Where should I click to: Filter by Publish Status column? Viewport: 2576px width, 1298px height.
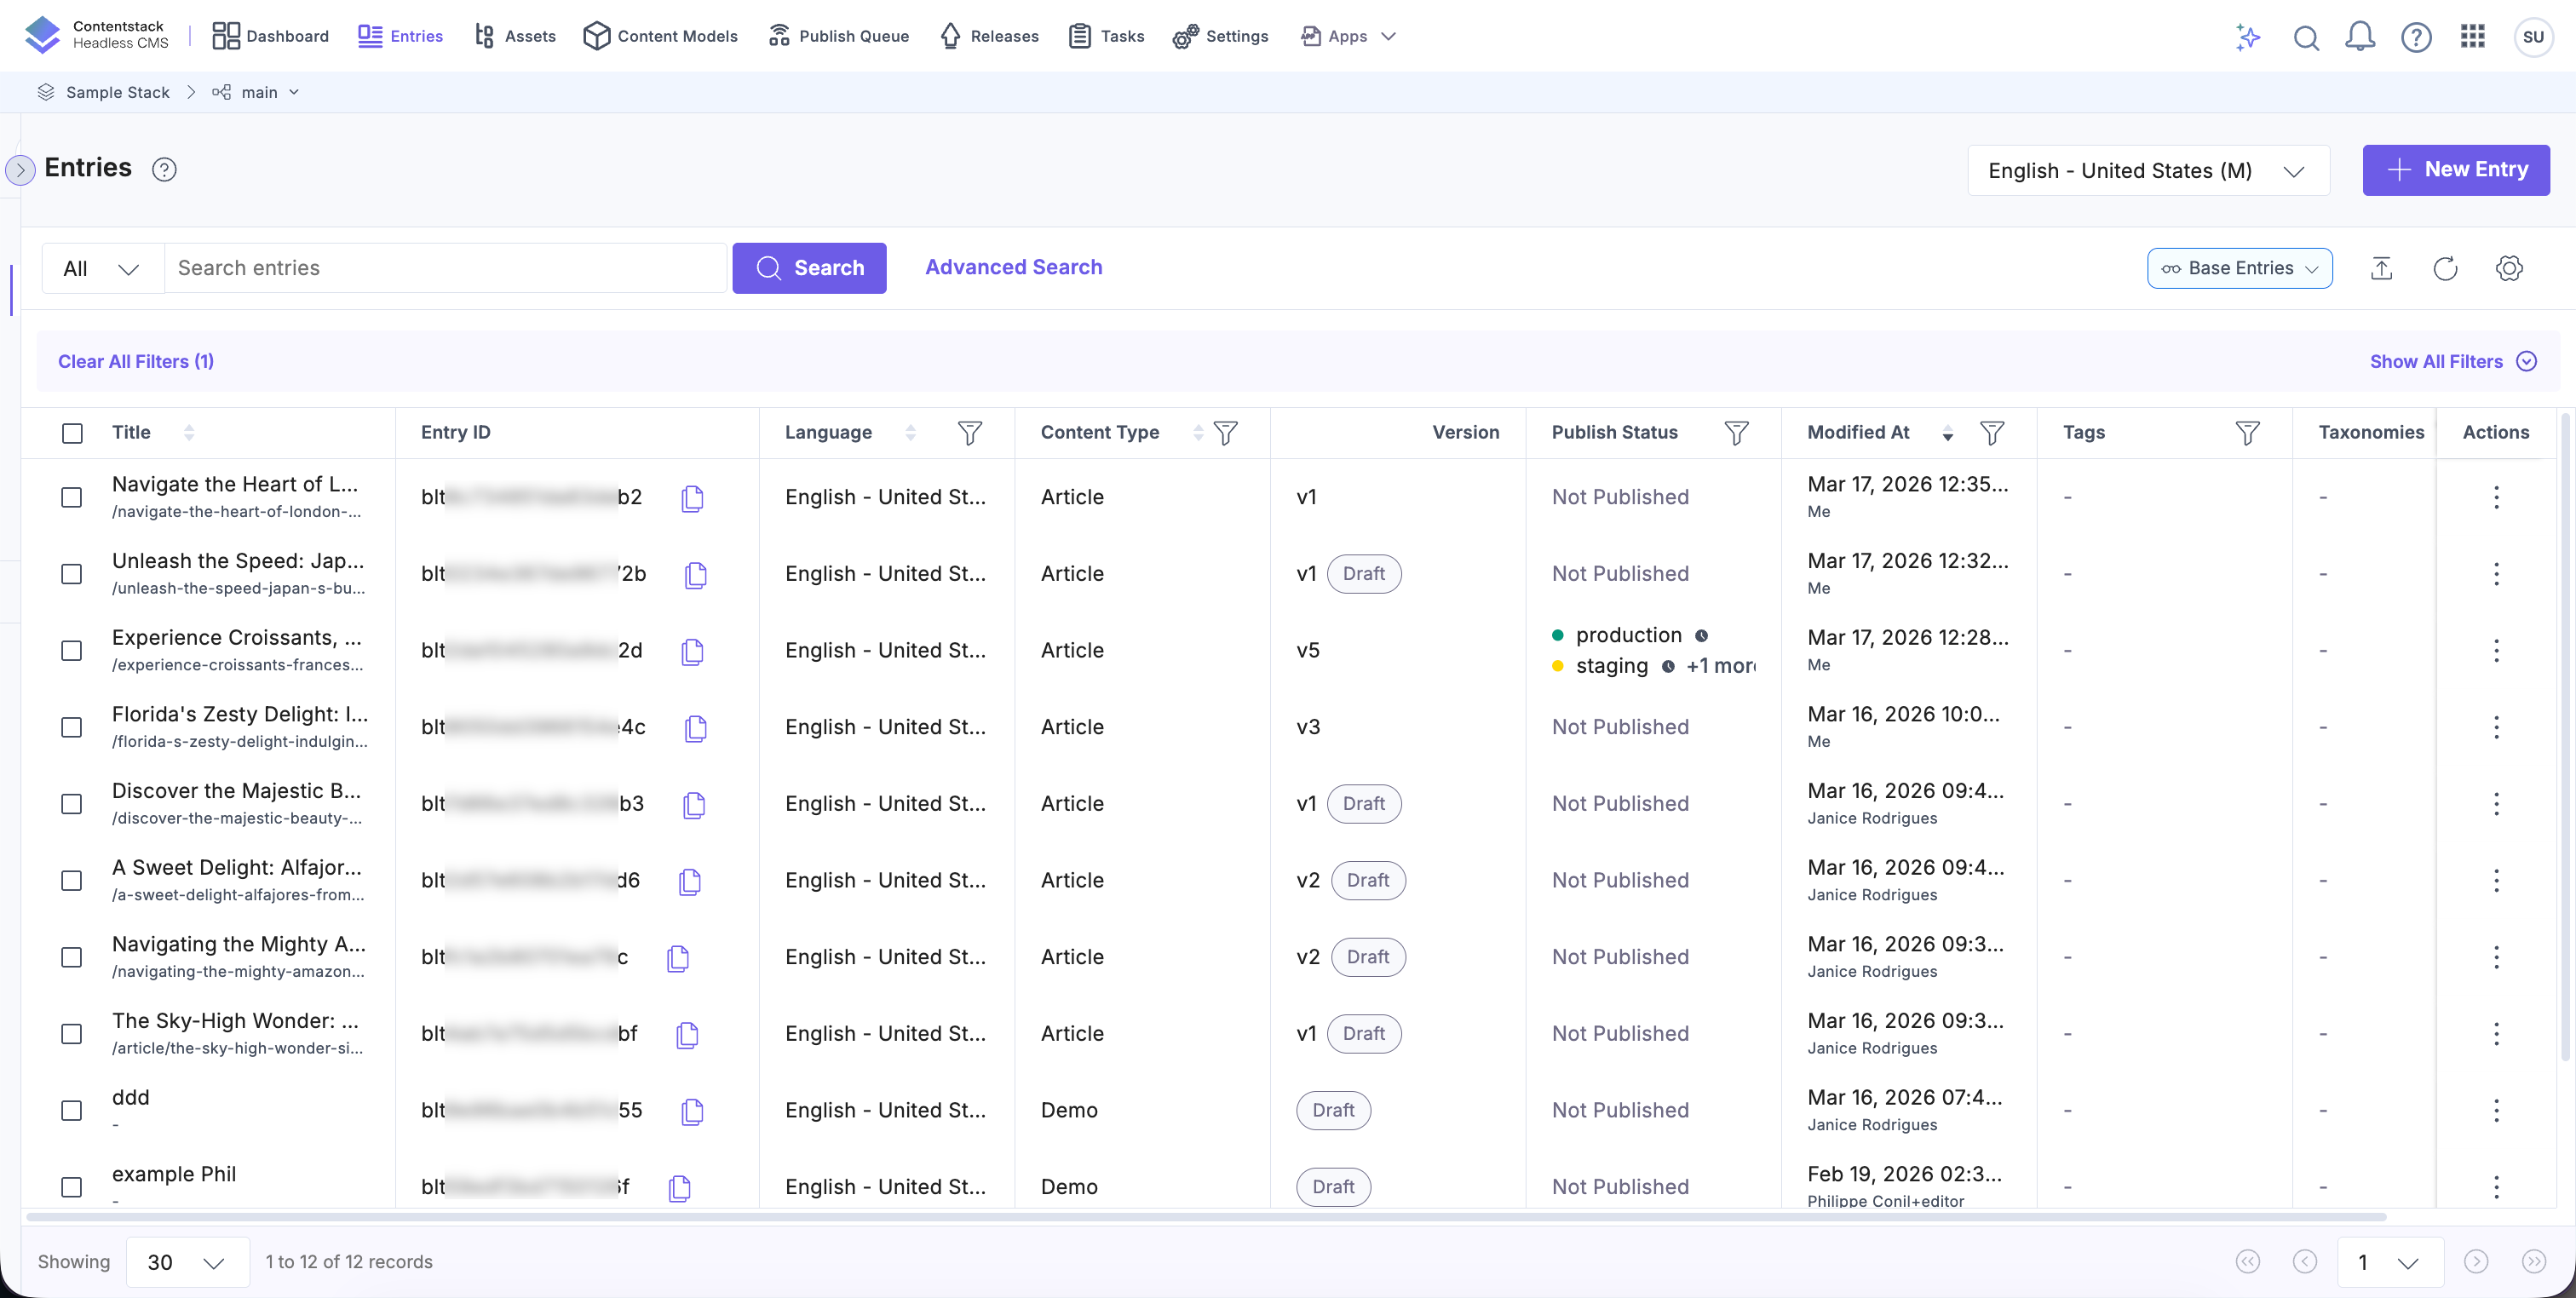coord(1736,432)
